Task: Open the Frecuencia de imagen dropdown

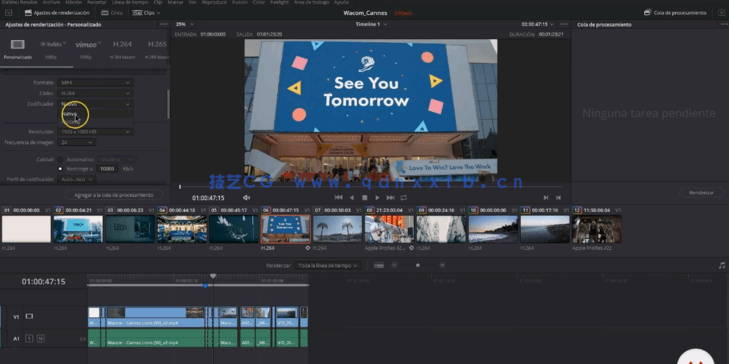Action: click(x=77, y=143)
